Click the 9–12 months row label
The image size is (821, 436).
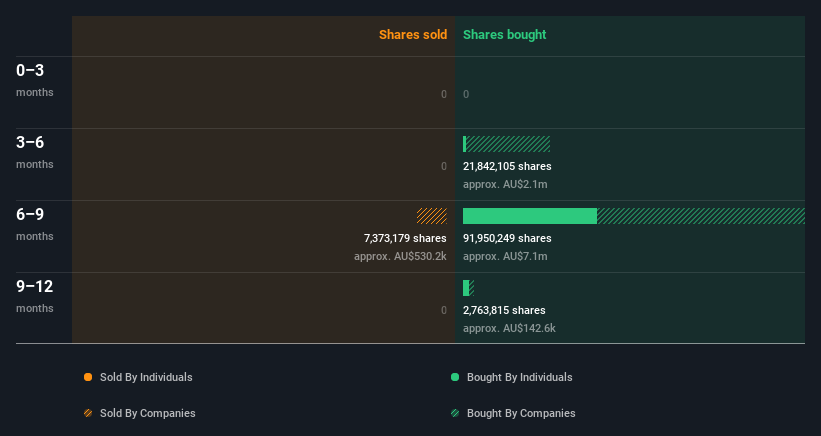35,296
